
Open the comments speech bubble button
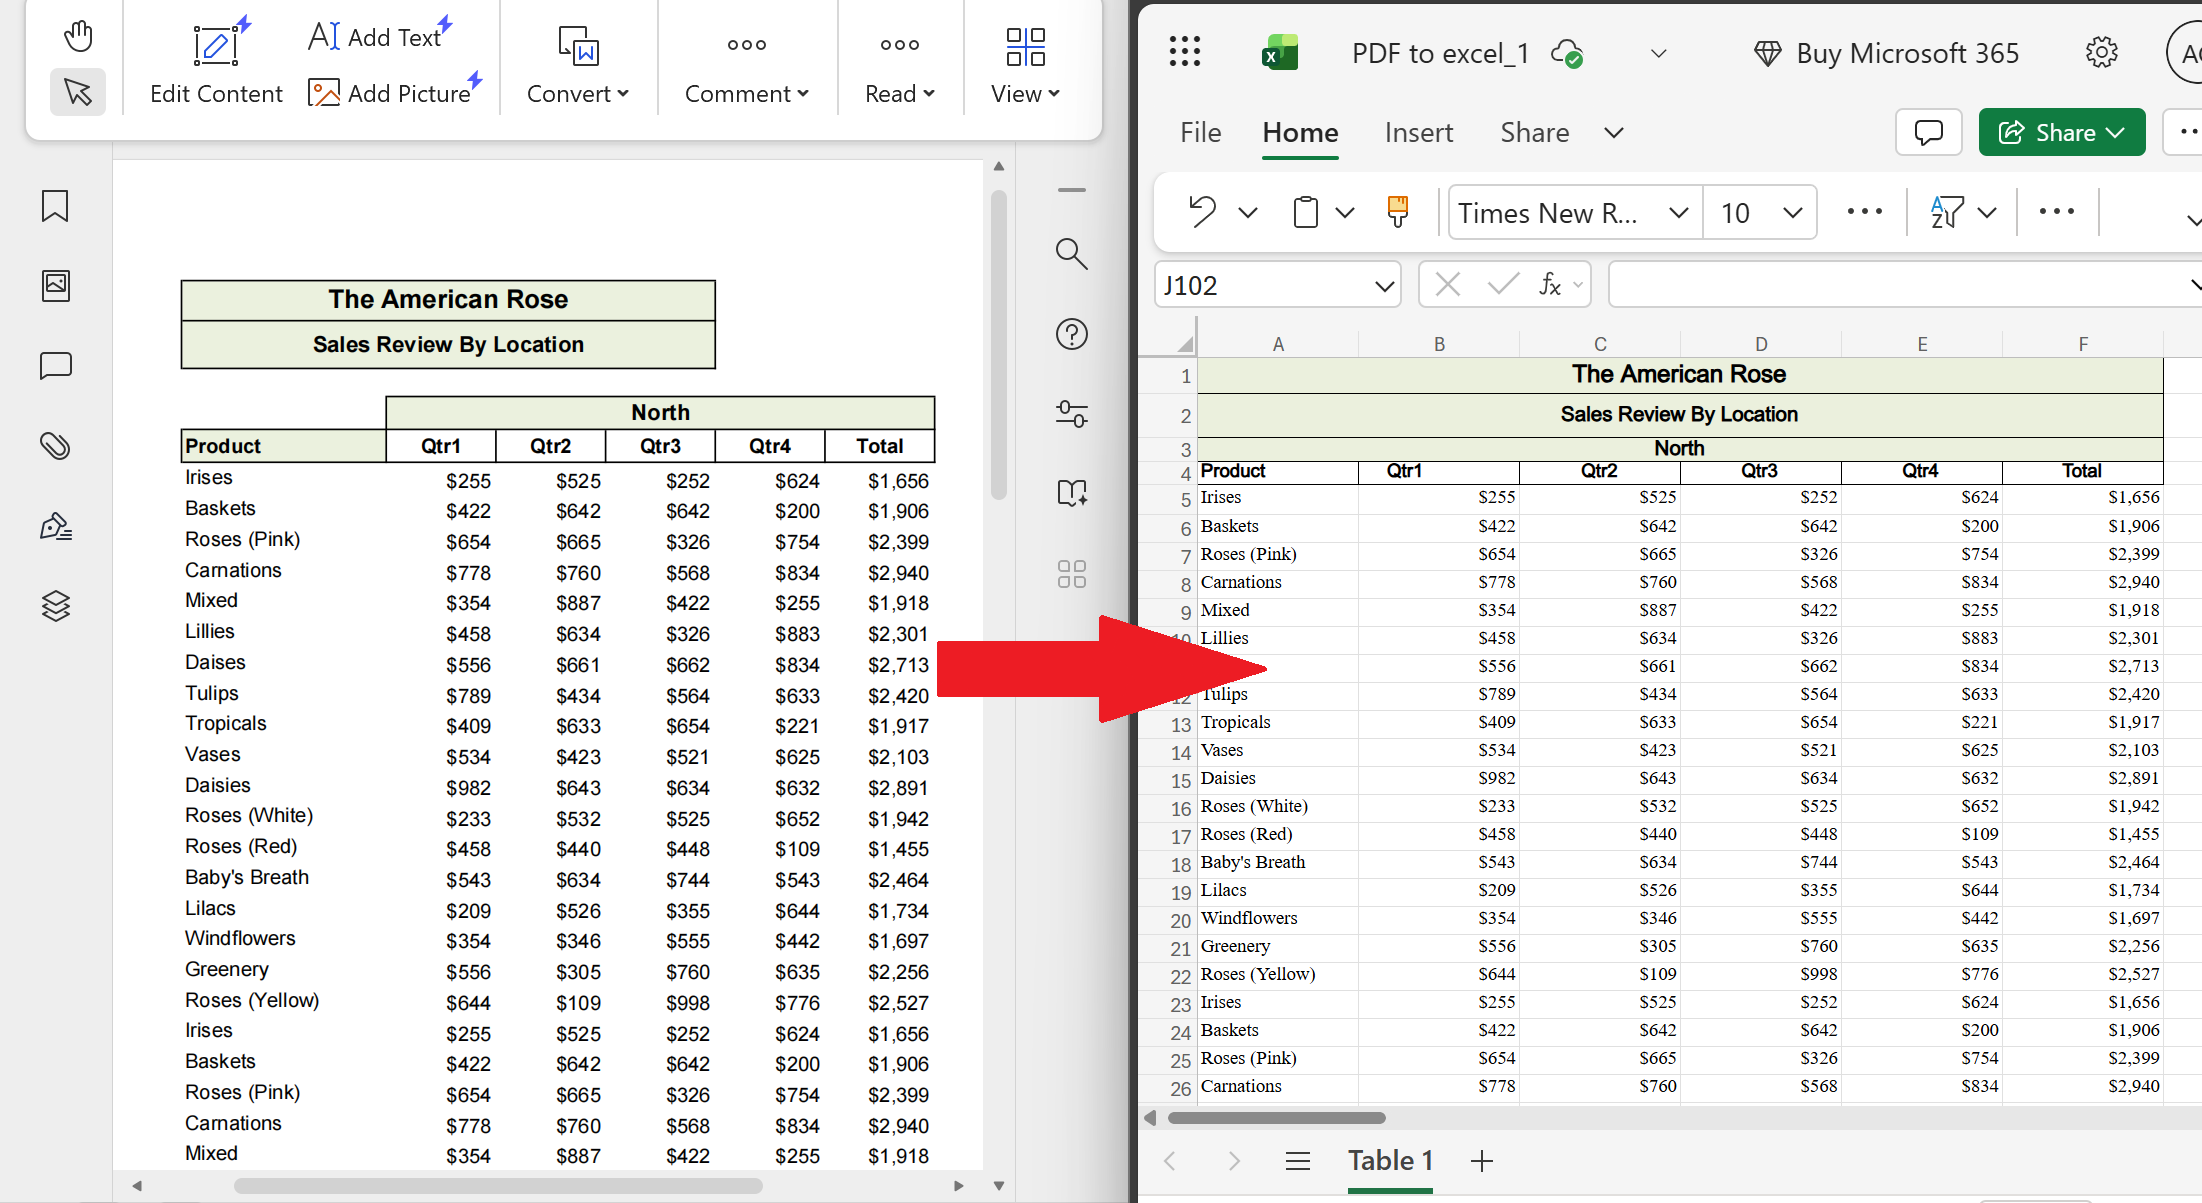point(1928,133)
